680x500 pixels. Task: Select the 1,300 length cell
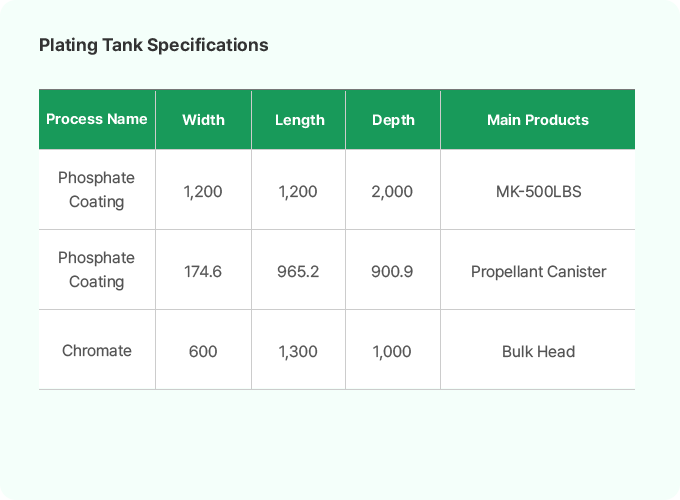click(298, 351)
